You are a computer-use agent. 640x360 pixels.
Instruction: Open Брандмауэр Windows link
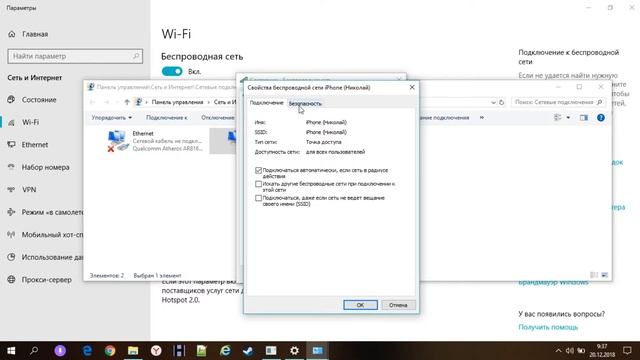553,282
